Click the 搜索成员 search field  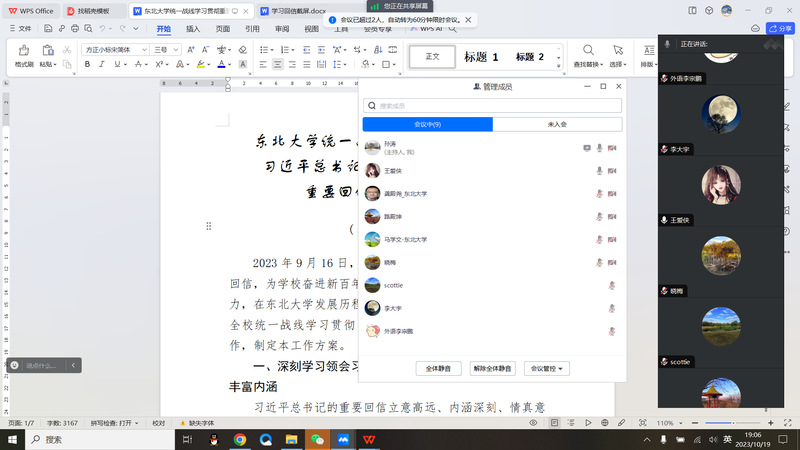[x=492, y=105]
